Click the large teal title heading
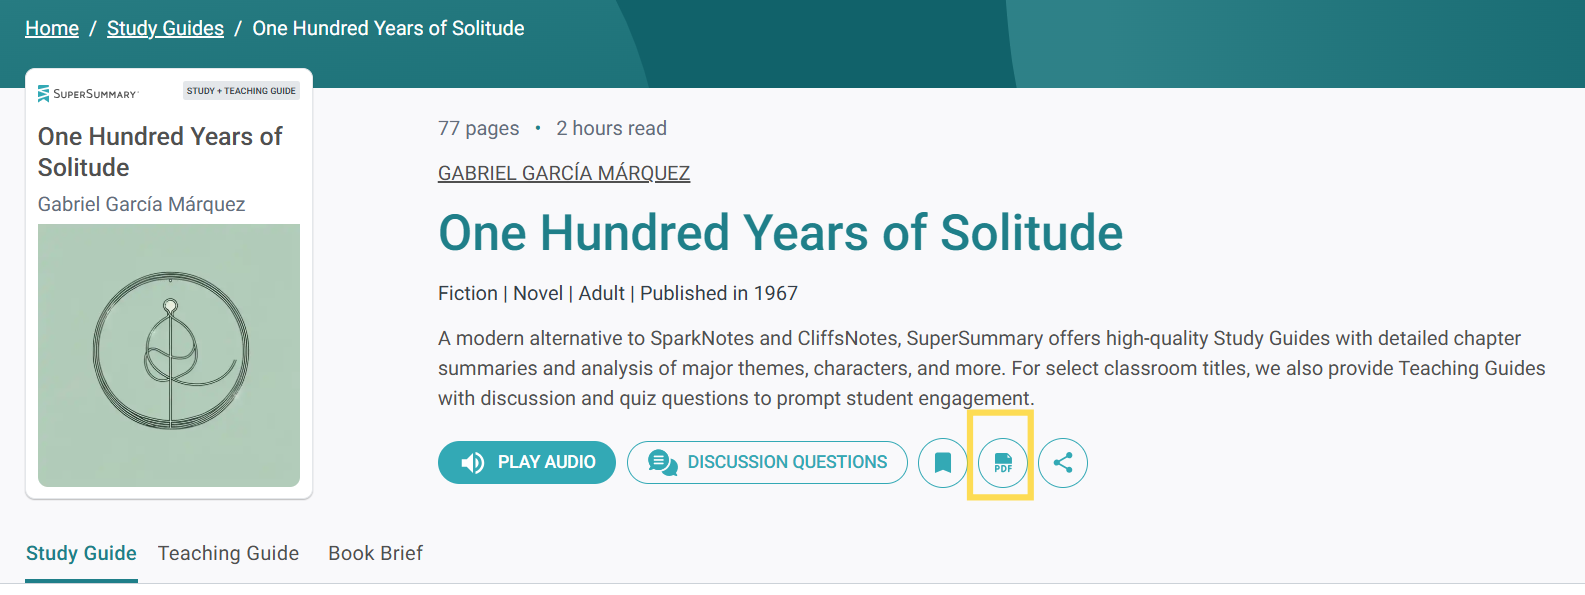1585x595 pixels. pos(780,233)
